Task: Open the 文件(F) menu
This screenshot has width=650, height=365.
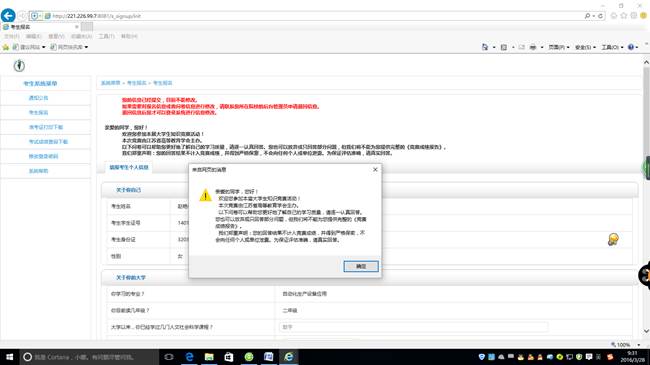Action: 12,36
